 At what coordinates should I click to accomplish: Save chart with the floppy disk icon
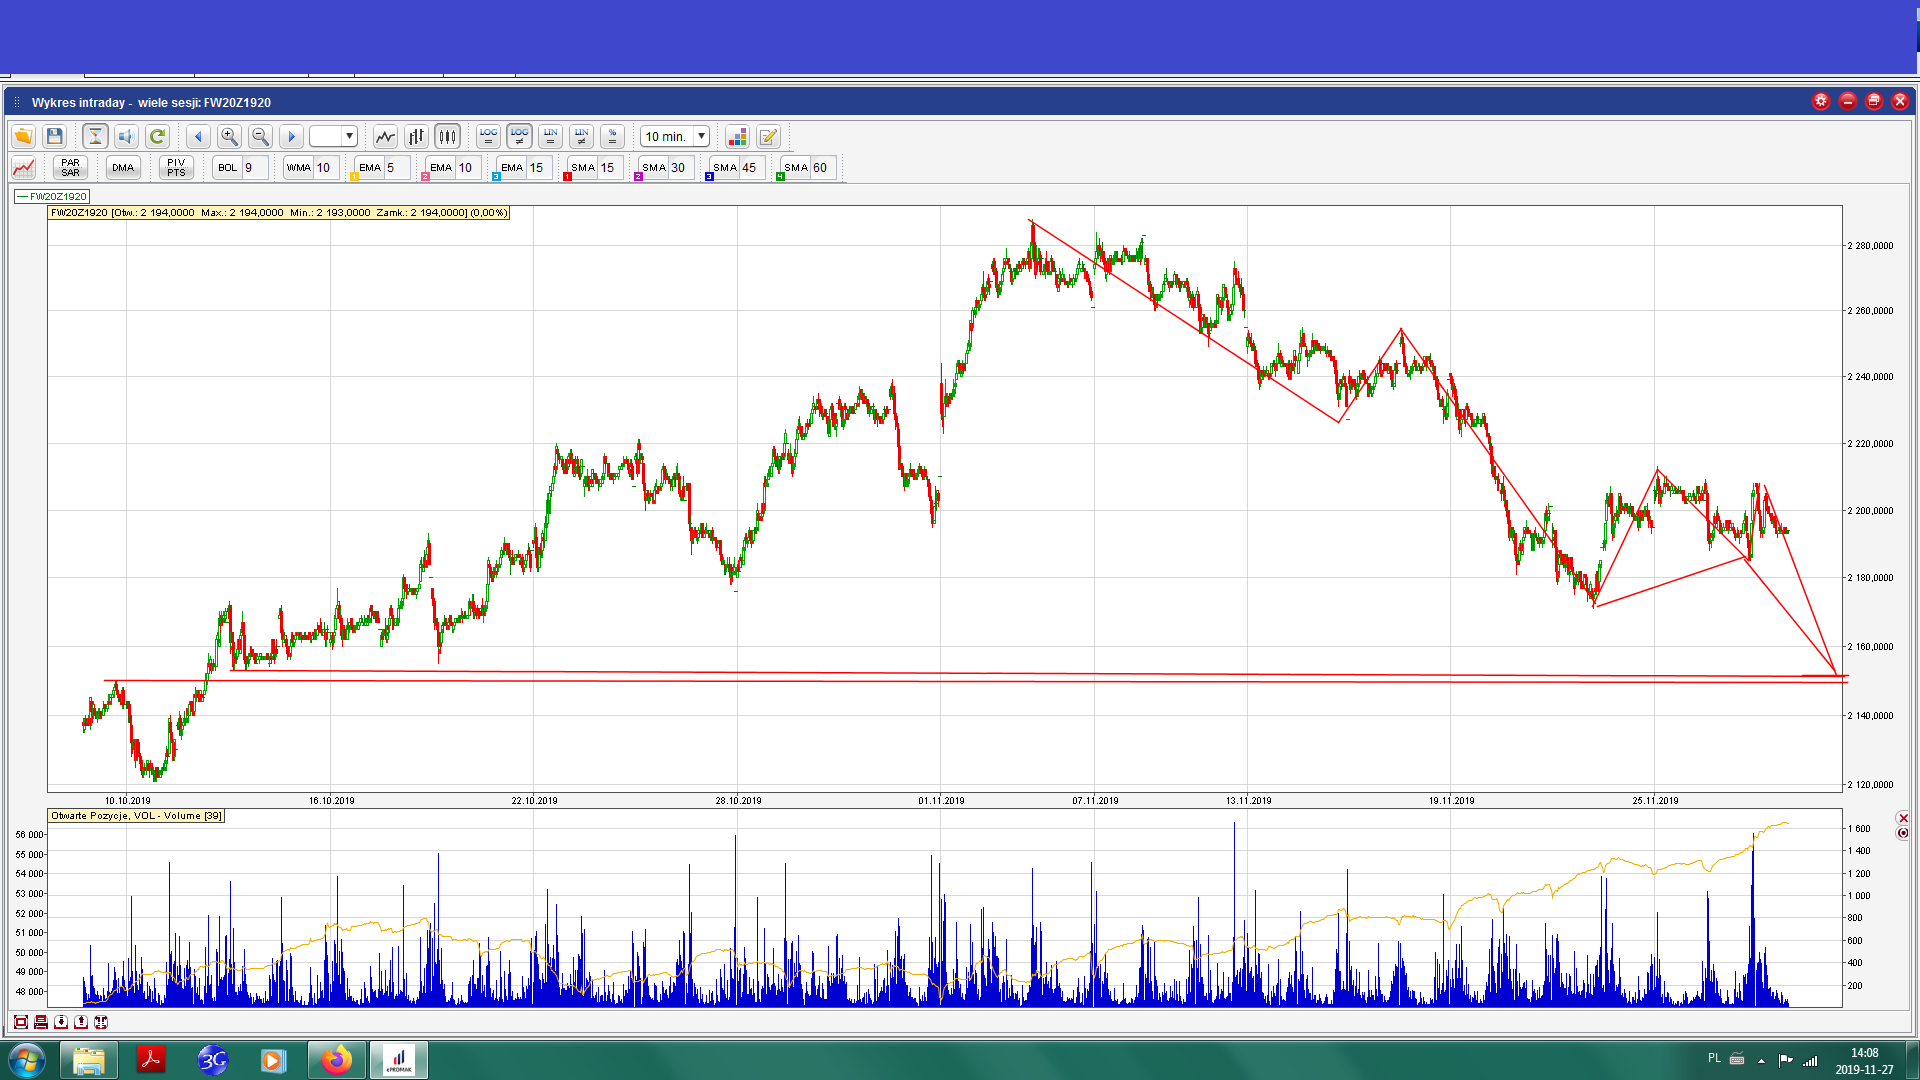pos(55,136)
